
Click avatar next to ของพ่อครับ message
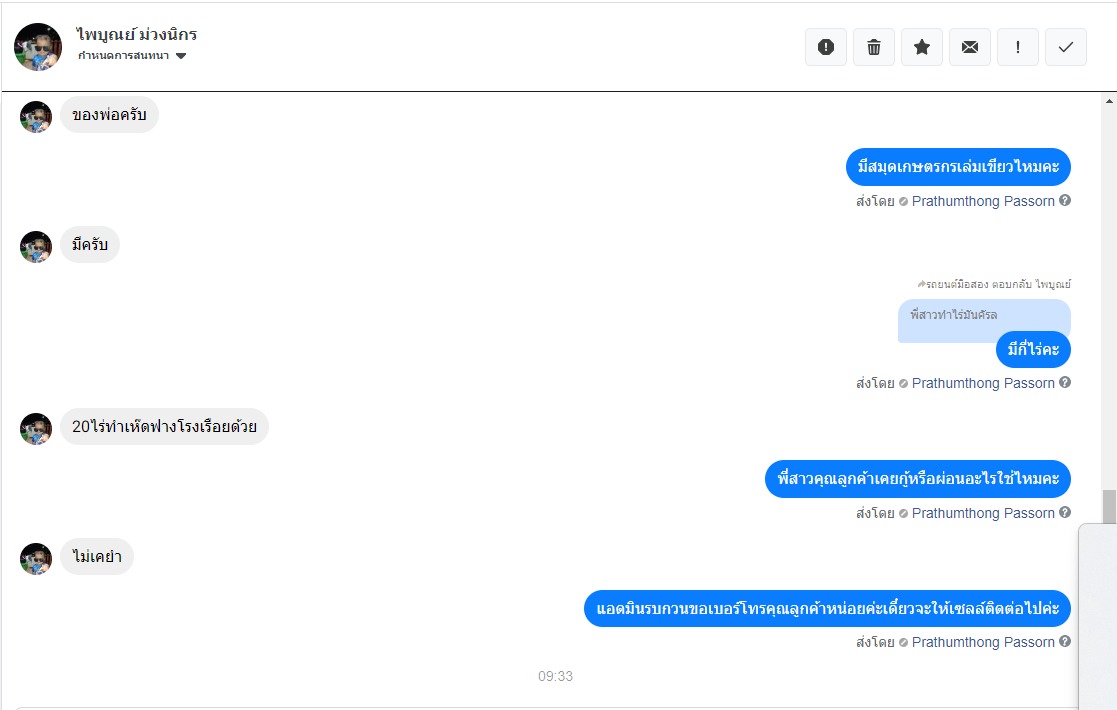tap(36, 116)
